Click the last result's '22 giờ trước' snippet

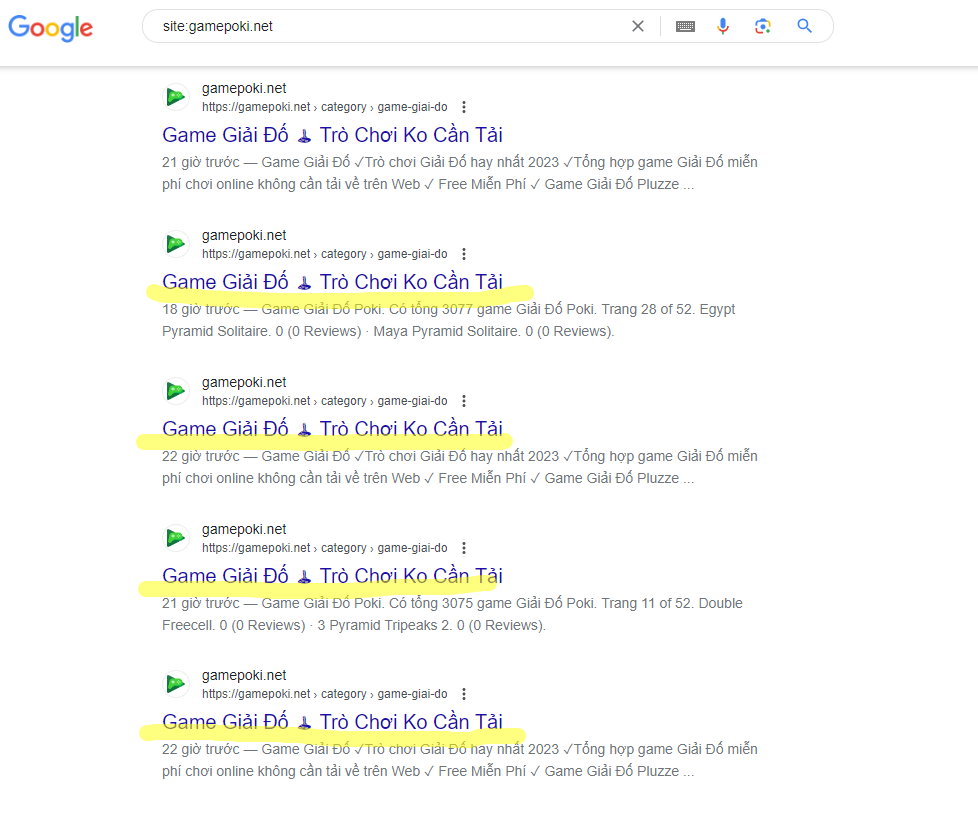point(460,760)
